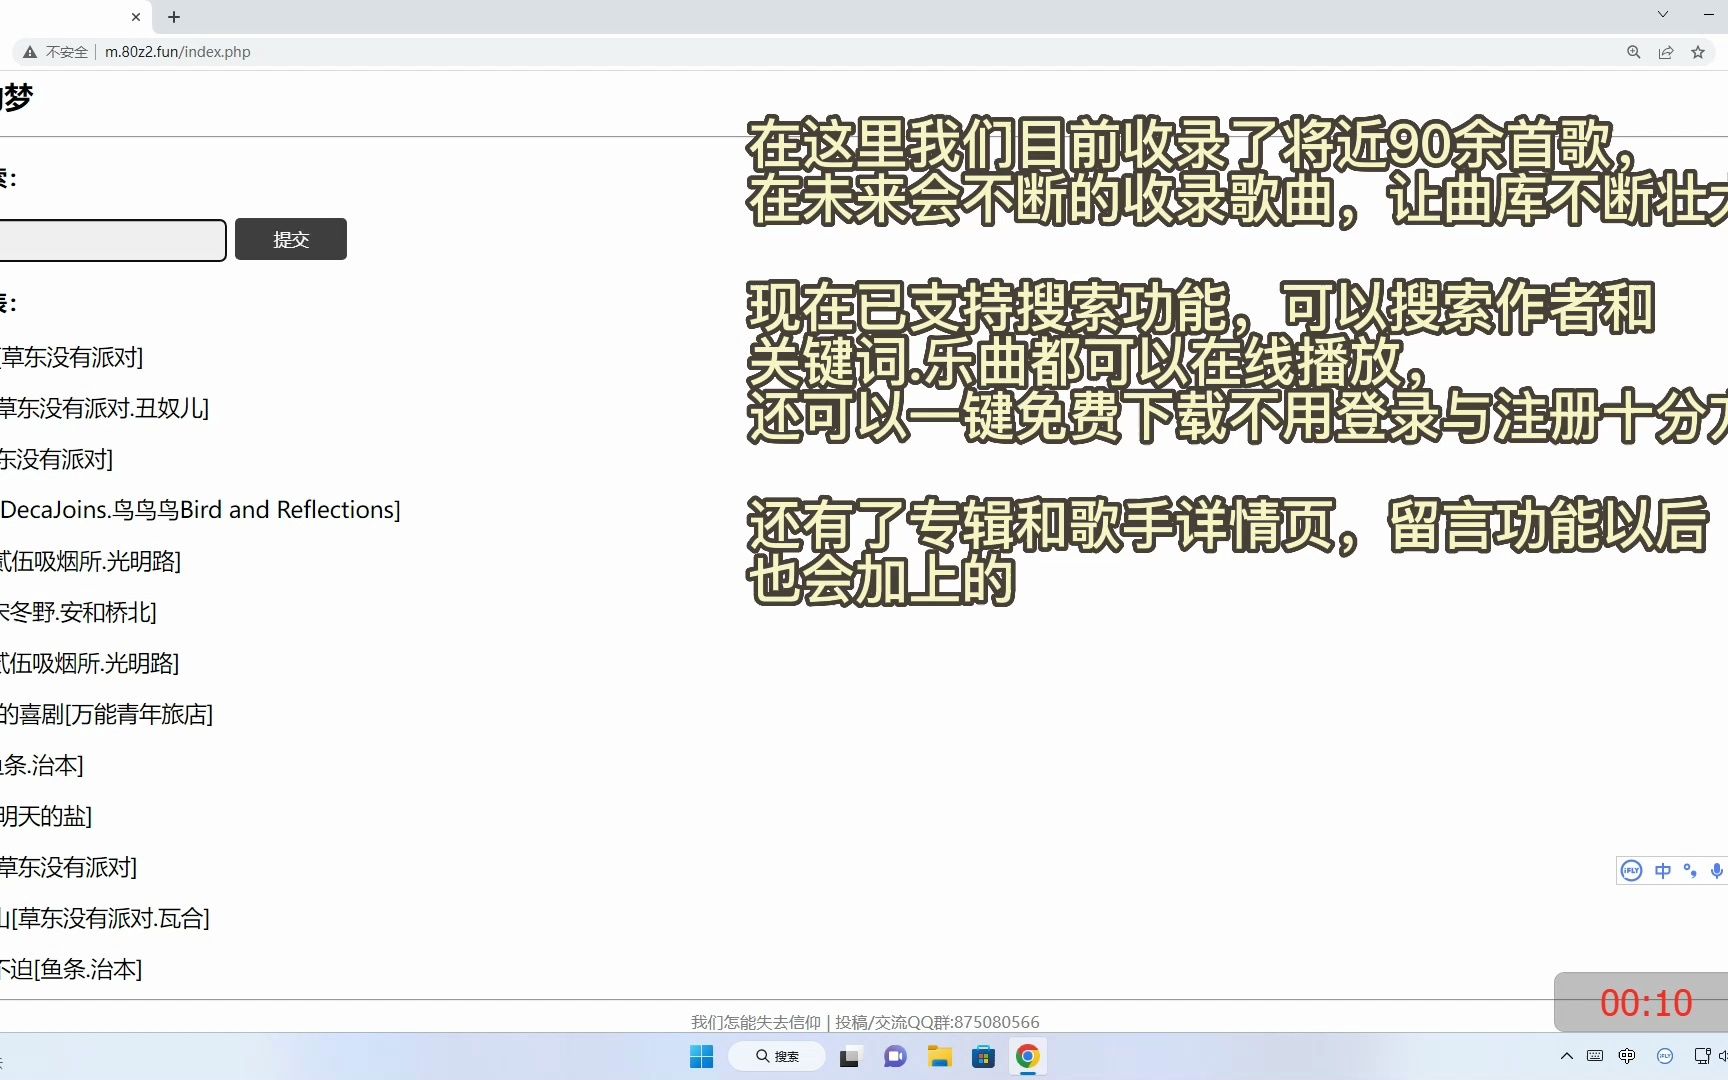
Task: Open the first 草东没有派对 song link
Action: [x=71, y=357]
